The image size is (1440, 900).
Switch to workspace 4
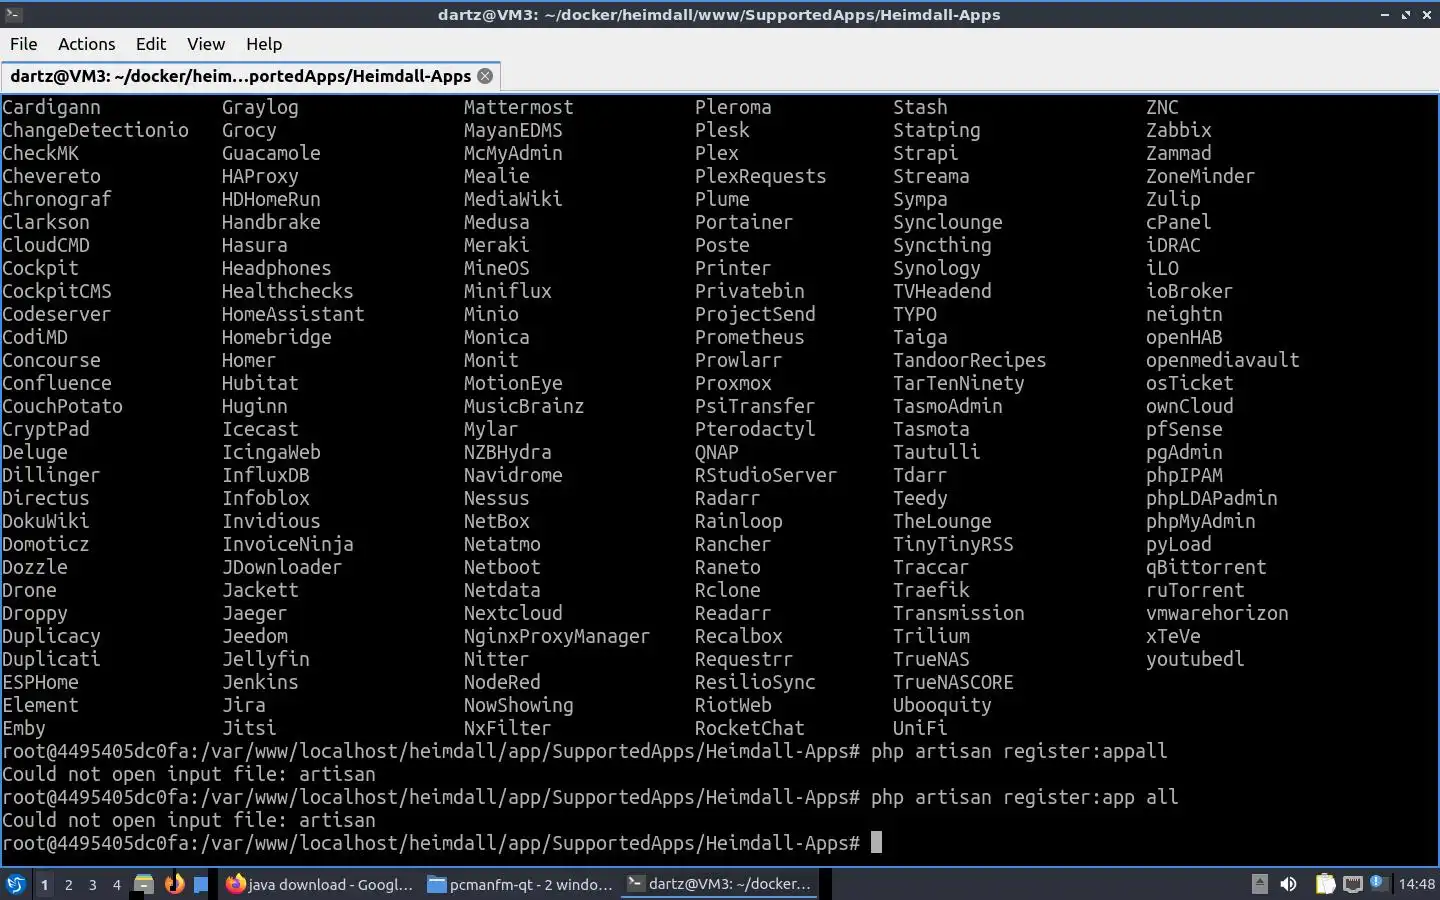point(117,884)
